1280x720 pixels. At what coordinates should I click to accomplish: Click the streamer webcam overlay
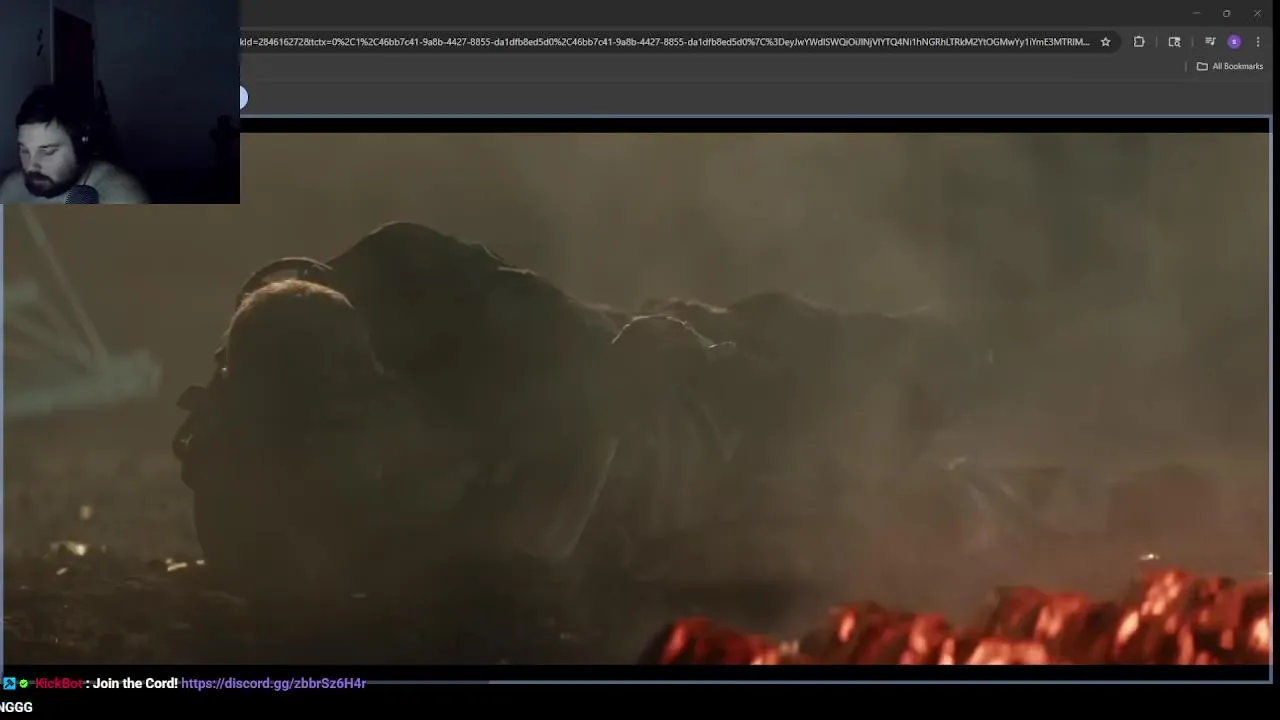coord(120,102)
